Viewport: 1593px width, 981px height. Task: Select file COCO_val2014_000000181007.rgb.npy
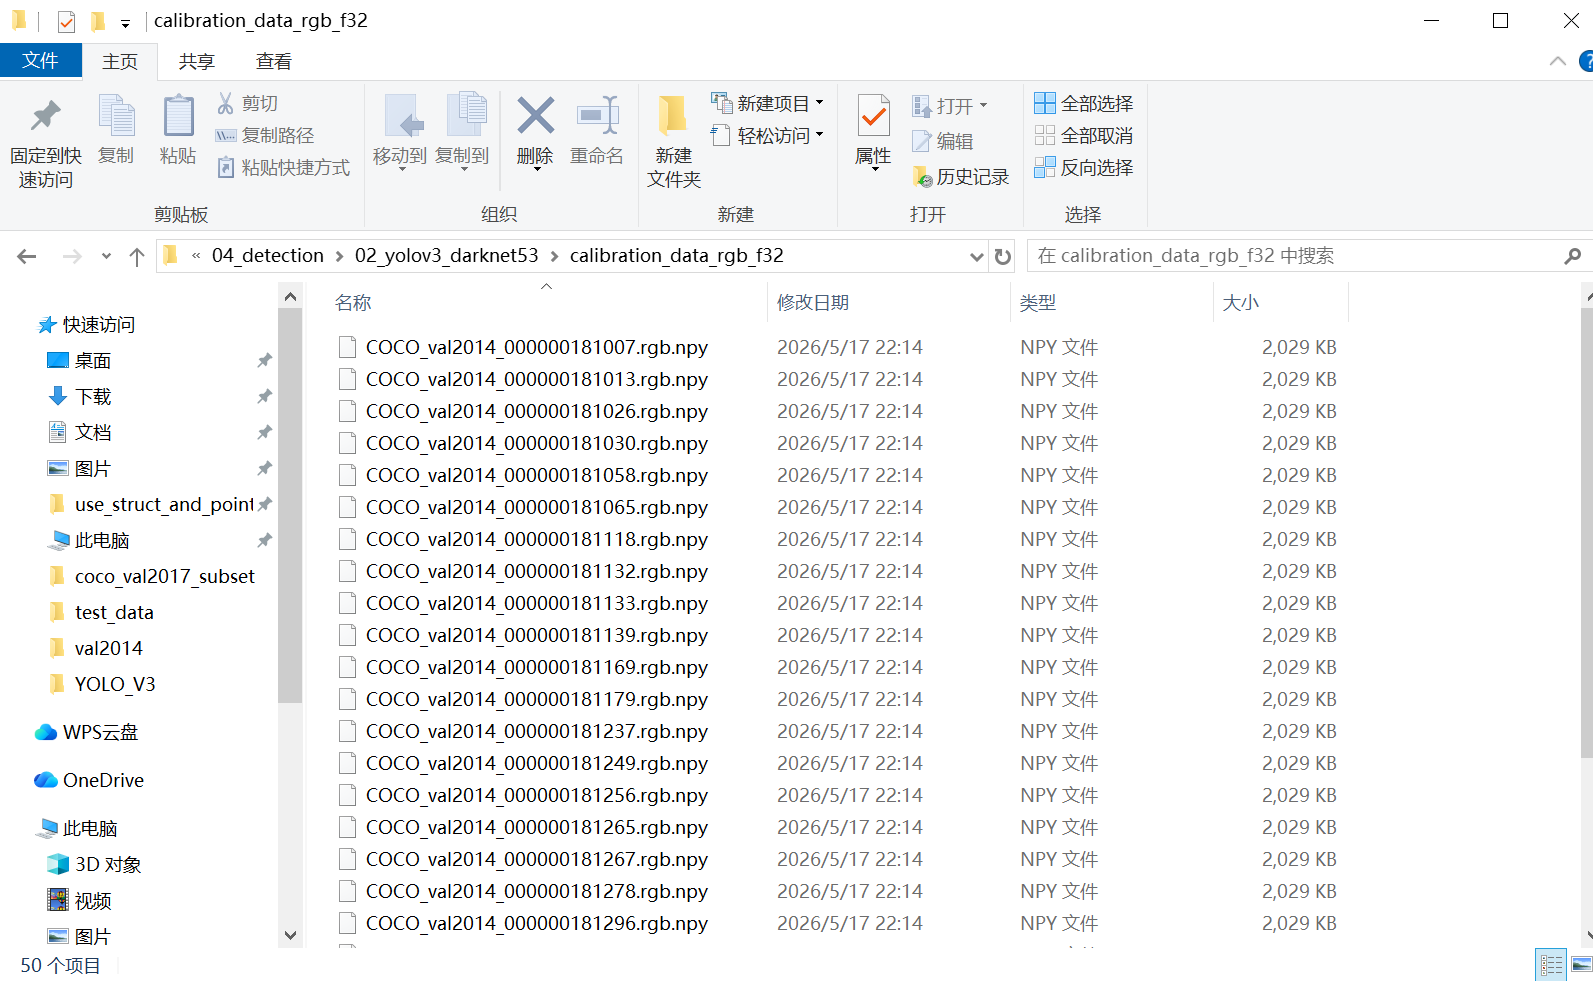click(537, 347)
